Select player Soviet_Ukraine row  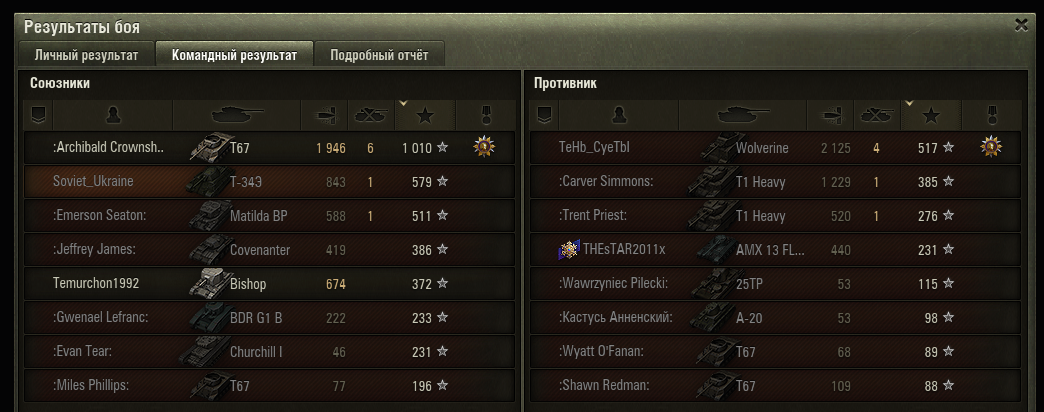point(269,181)
